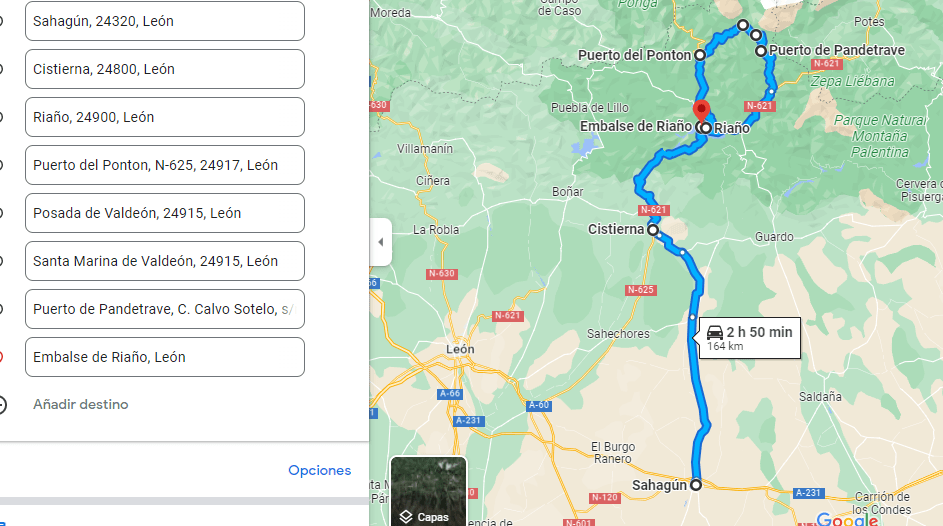
Task: Click the N-621 road badge near Cistierna
Action: tap(653, 210)
